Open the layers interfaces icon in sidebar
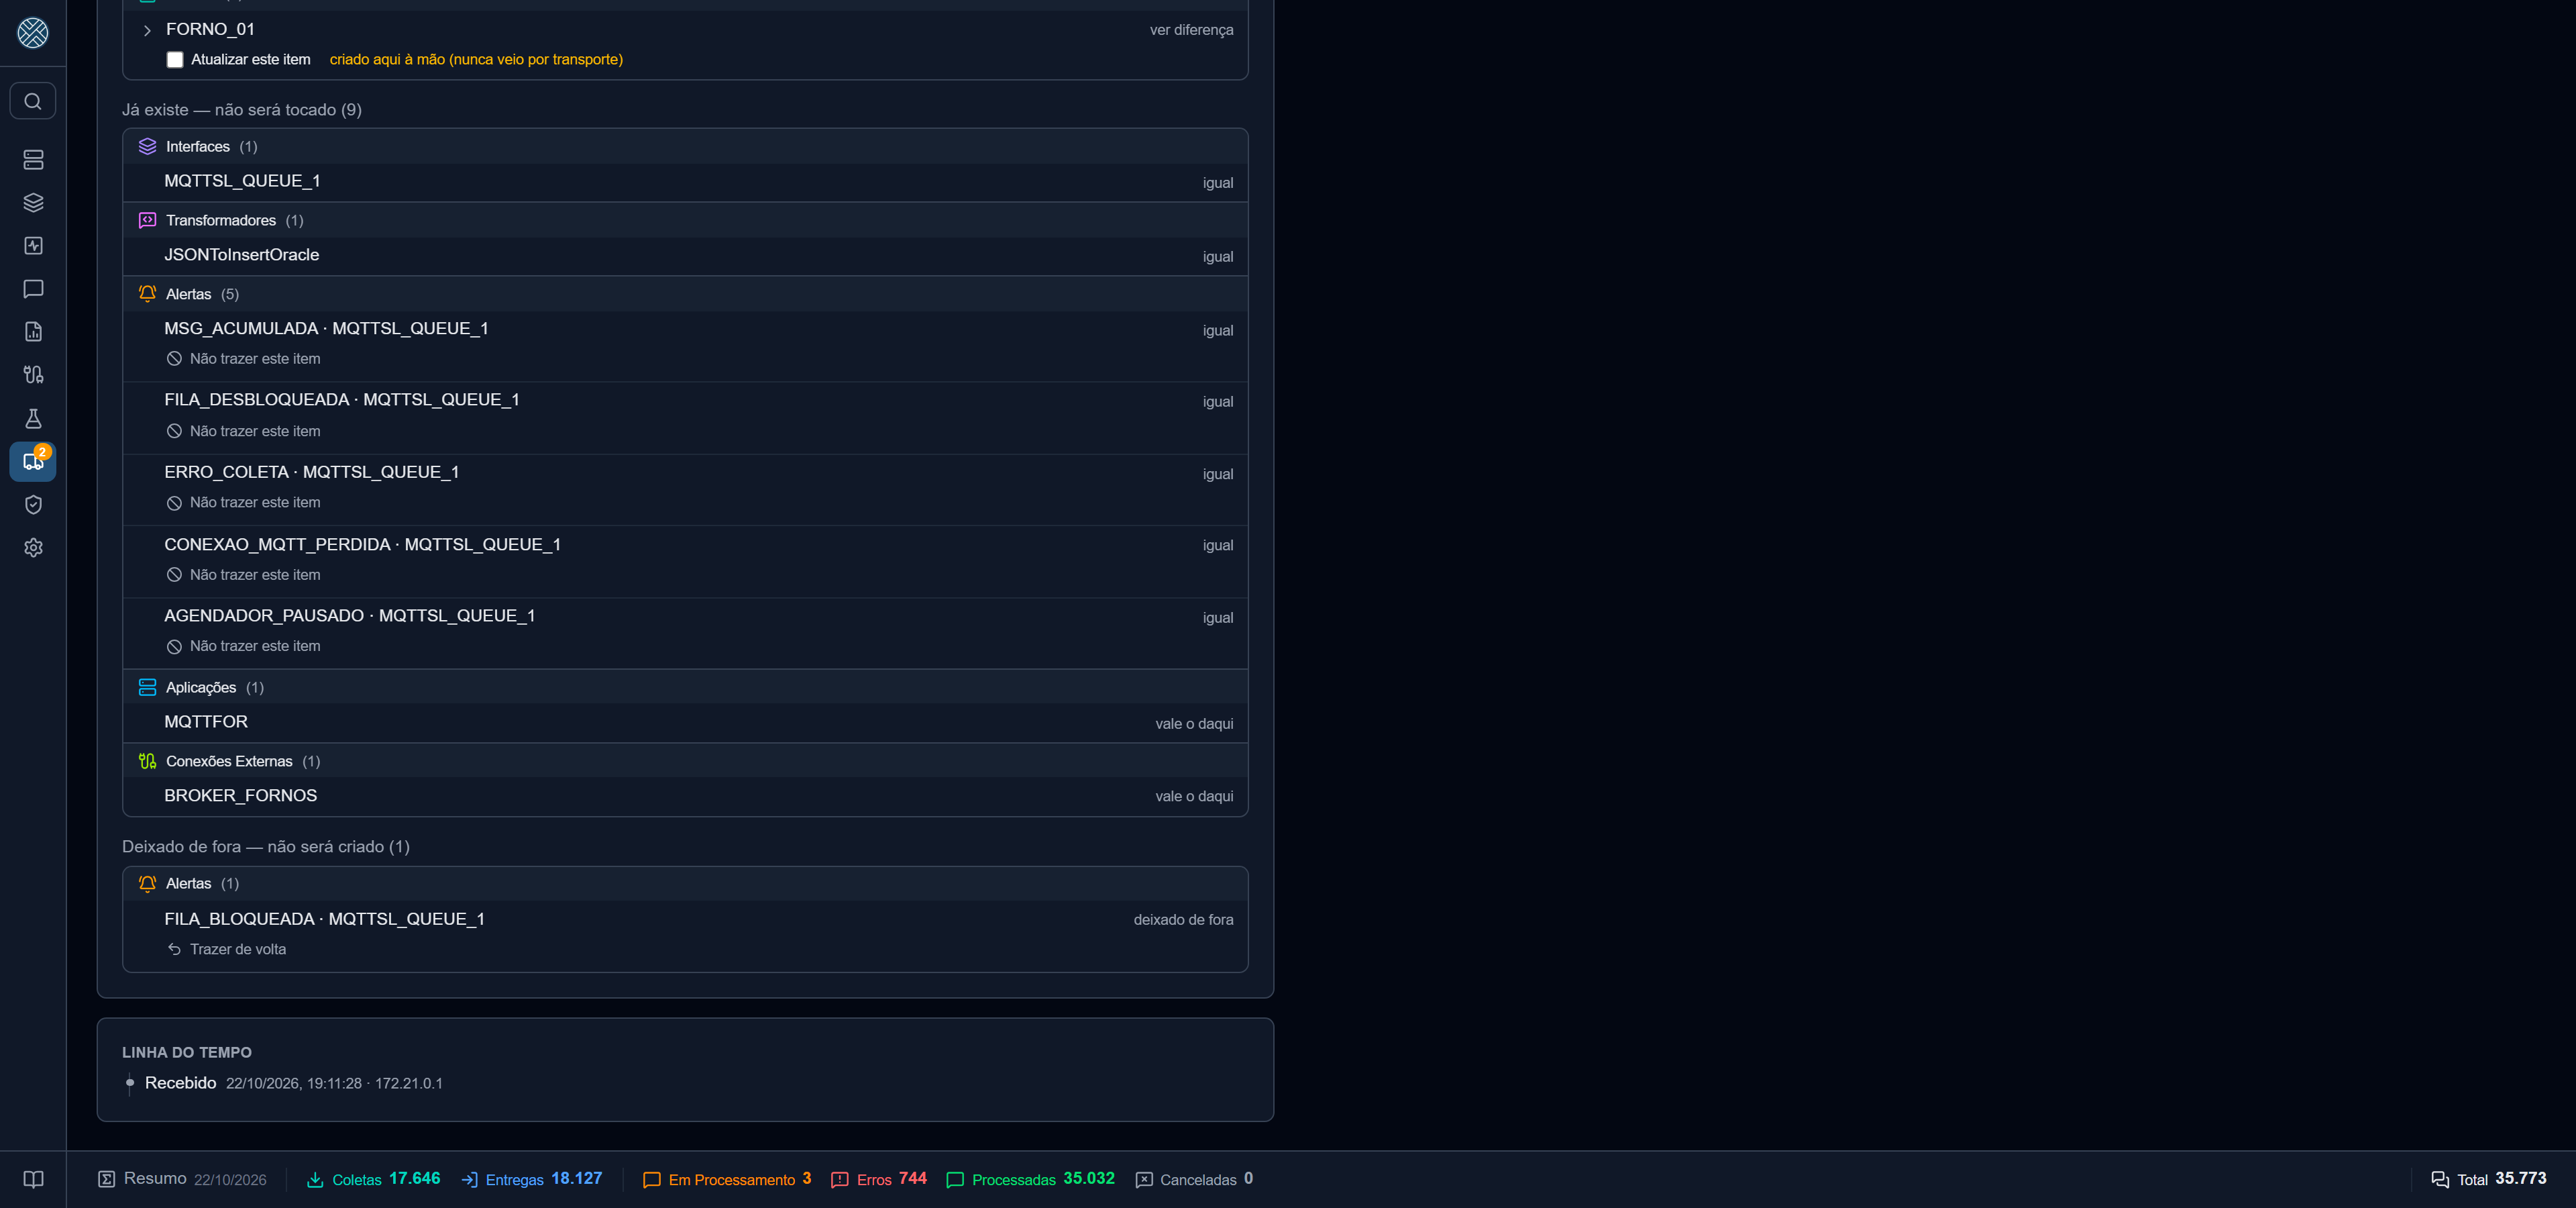Image resolution: width=2576 pixels, height=1208 pixels. click(33, 203)
